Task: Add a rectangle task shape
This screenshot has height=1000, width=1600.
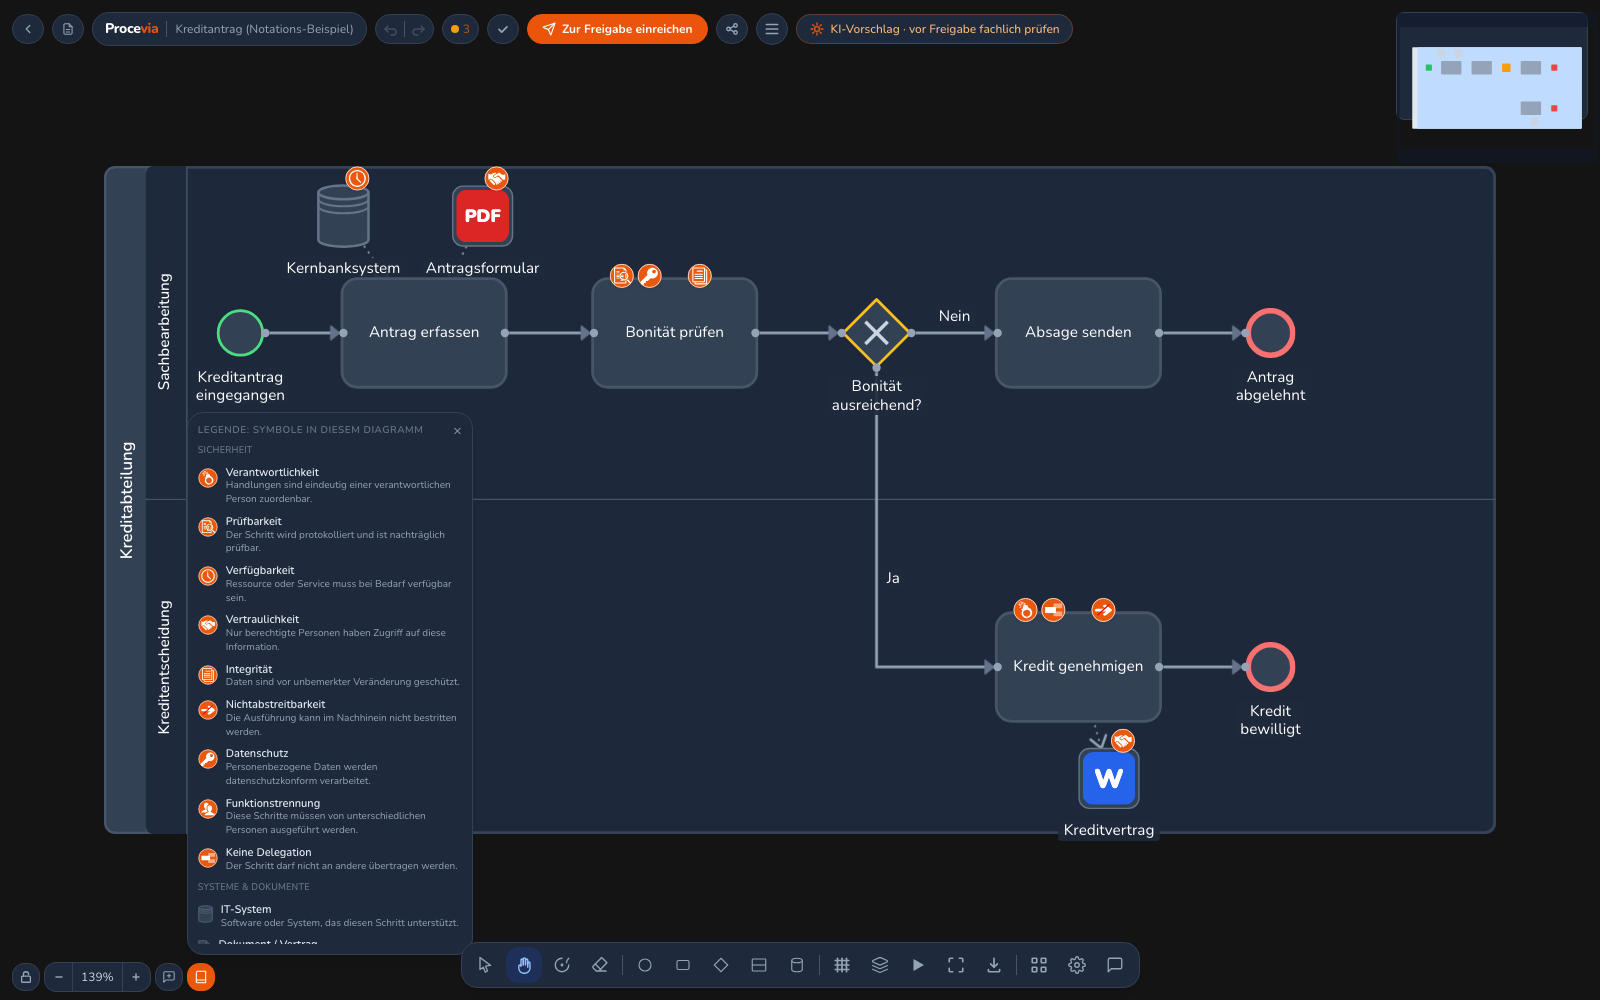Action: (x=683, y=965)
